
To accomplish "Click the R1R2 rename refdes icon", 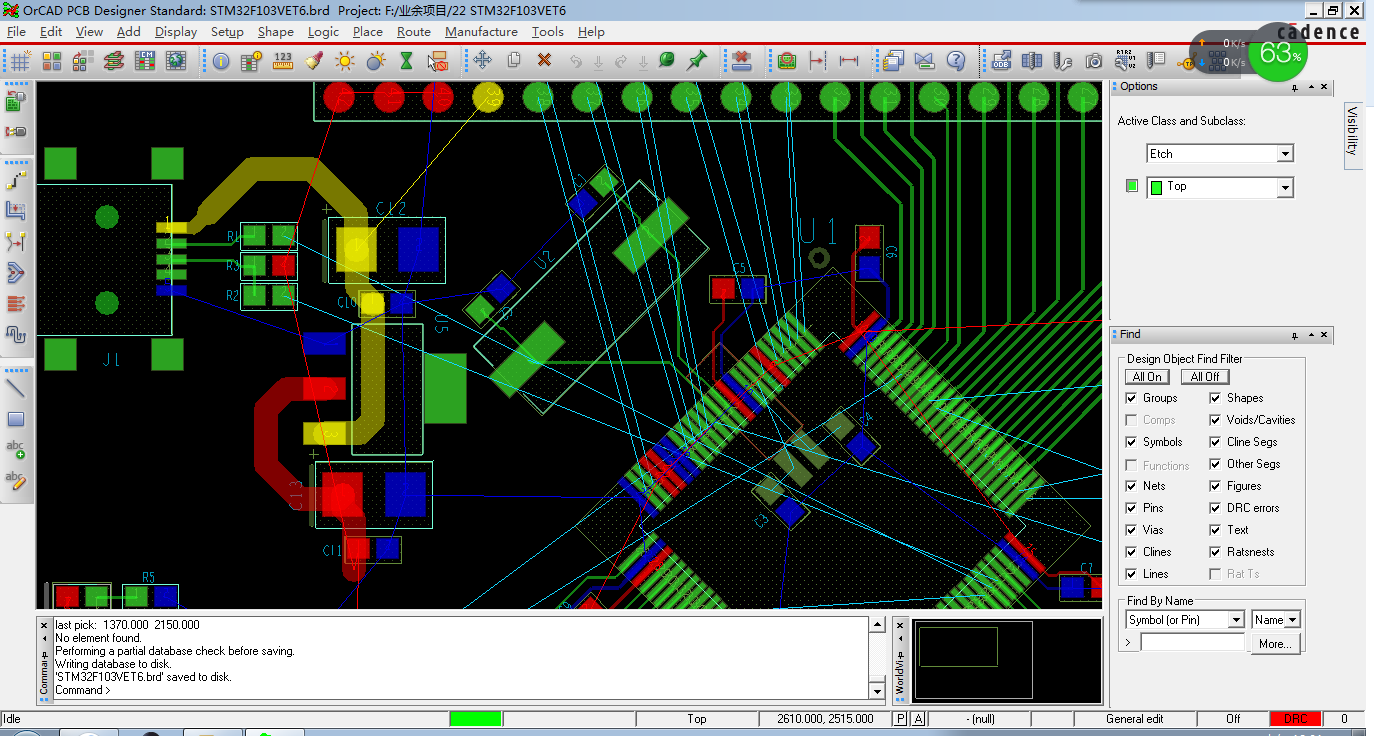I will [x=1125, y=61].
